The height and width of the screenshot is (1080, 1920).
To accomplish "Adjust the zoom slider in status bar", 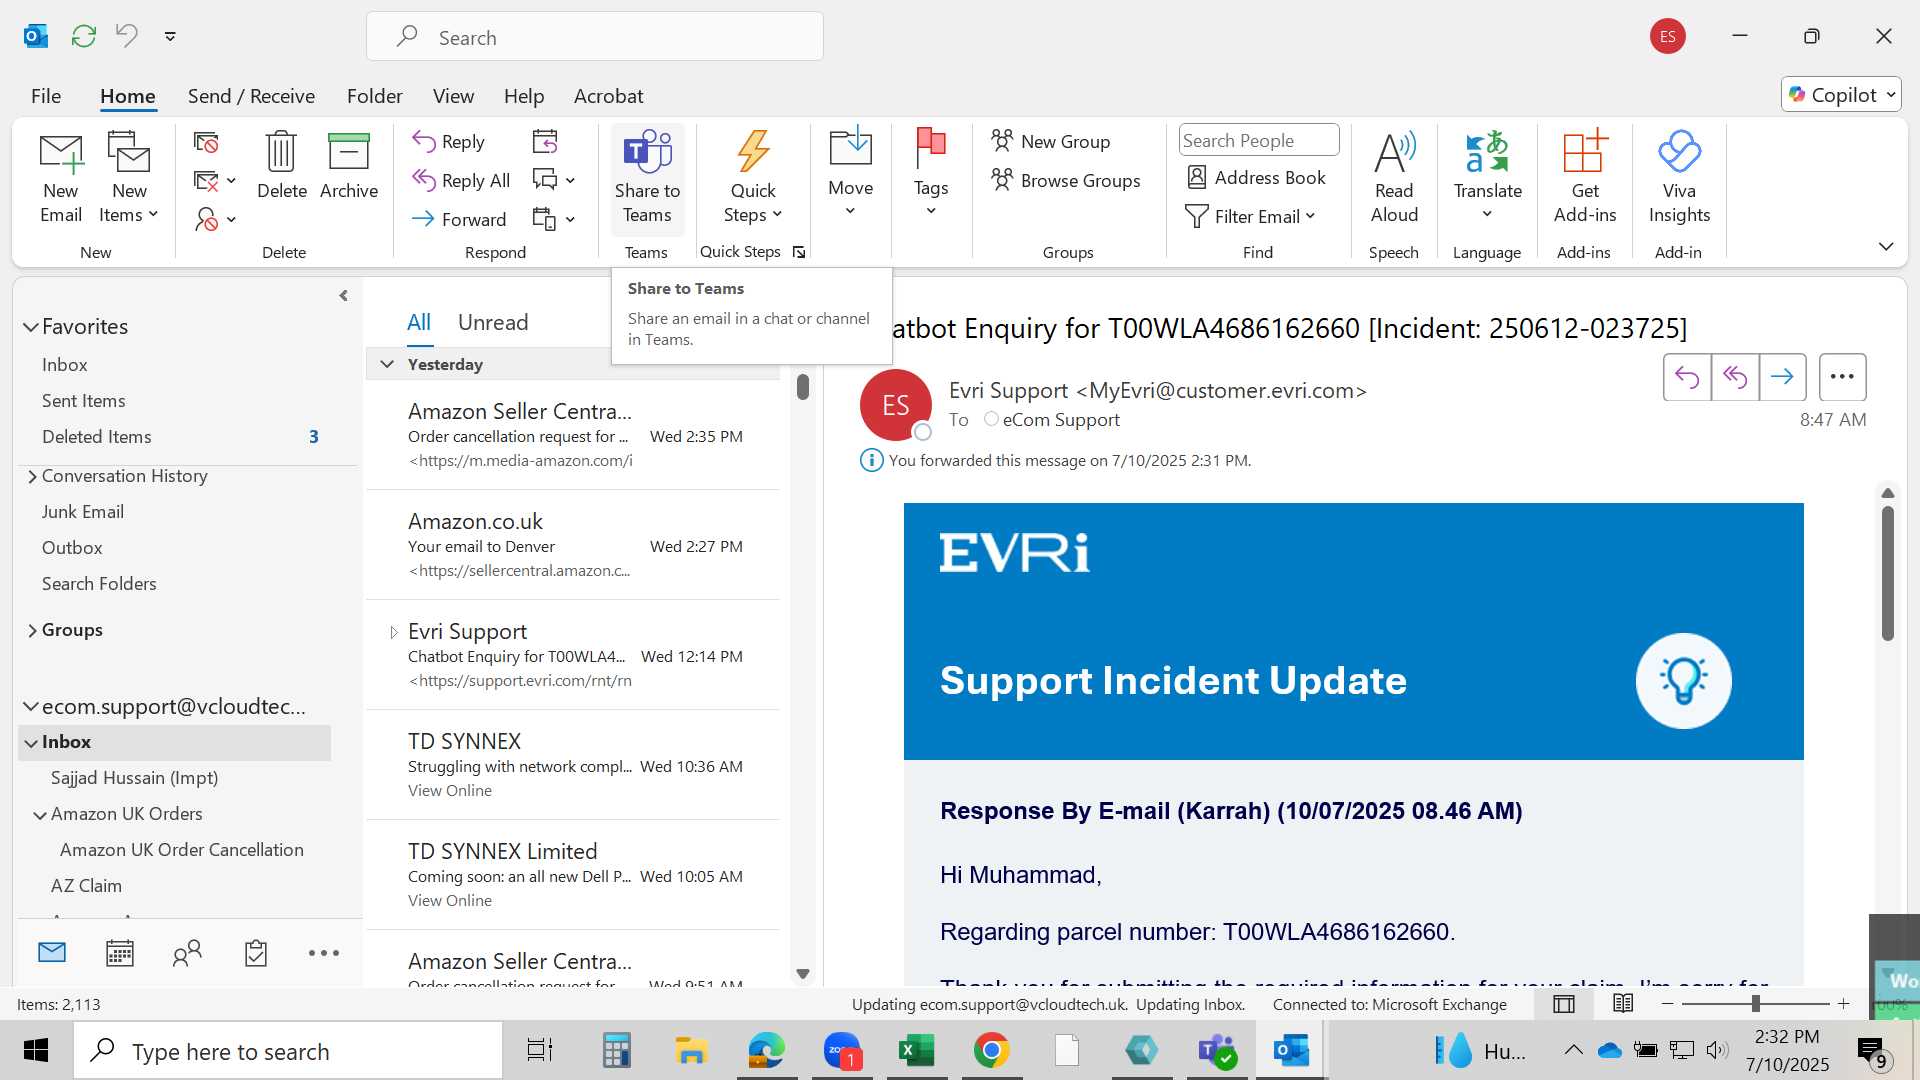I will tap(1755, 1004).
